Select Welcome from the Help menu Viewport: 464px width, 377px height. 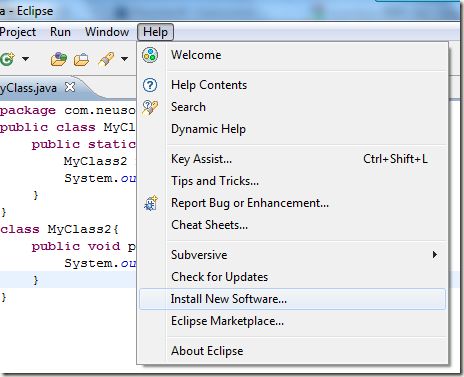(292, 55)
